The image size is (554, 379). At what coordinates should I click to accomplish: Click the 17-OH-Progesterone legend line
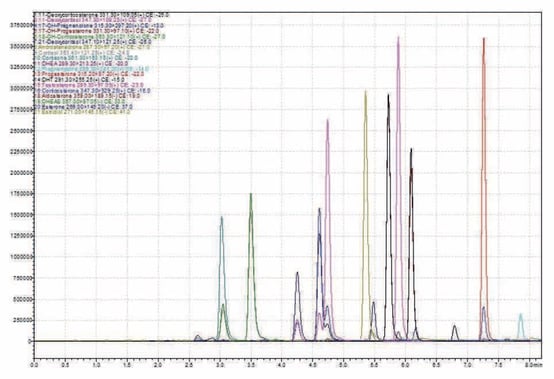coord(96,31)
